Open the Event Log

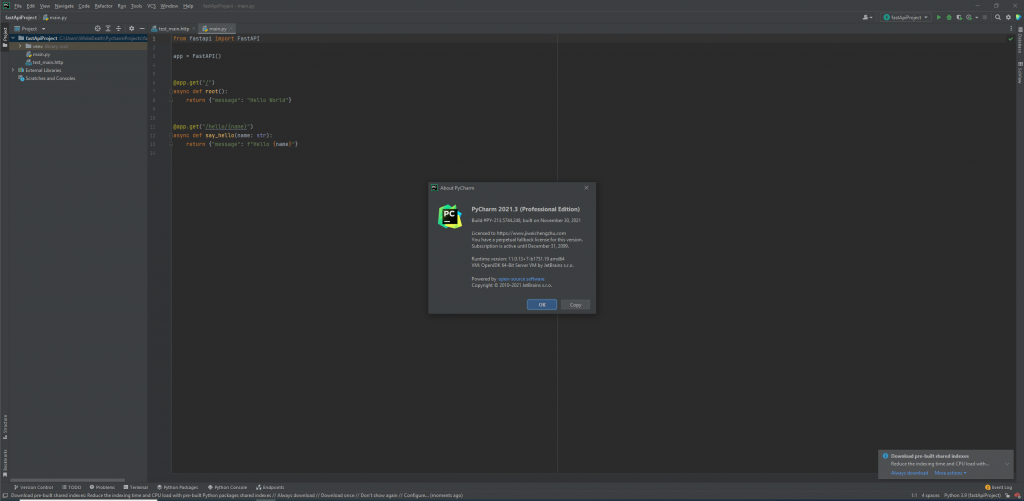[x=999, y=487]
